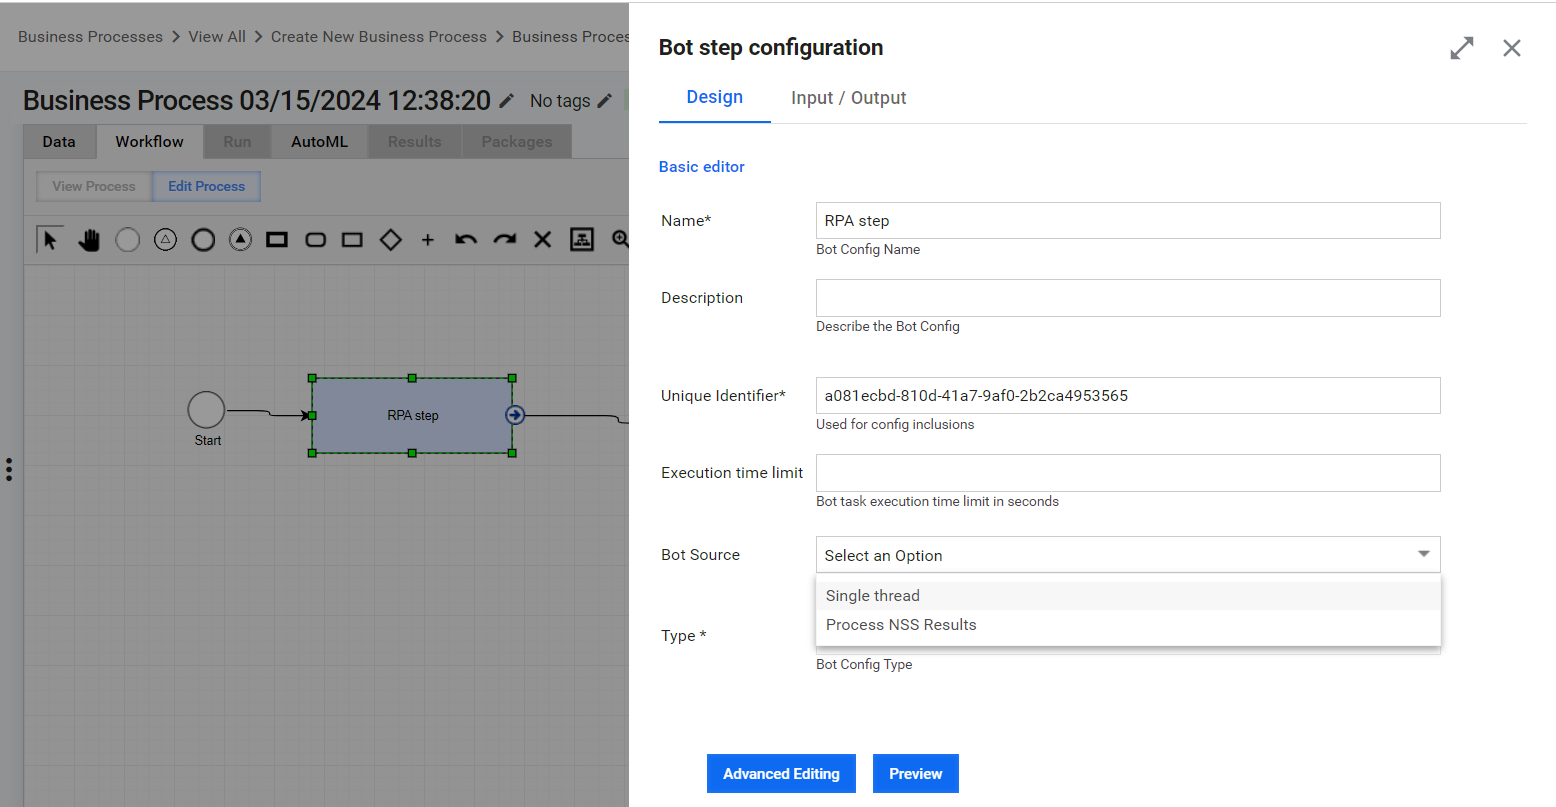
Task: Click the View Process button
Action: click(x=94, y=186)
